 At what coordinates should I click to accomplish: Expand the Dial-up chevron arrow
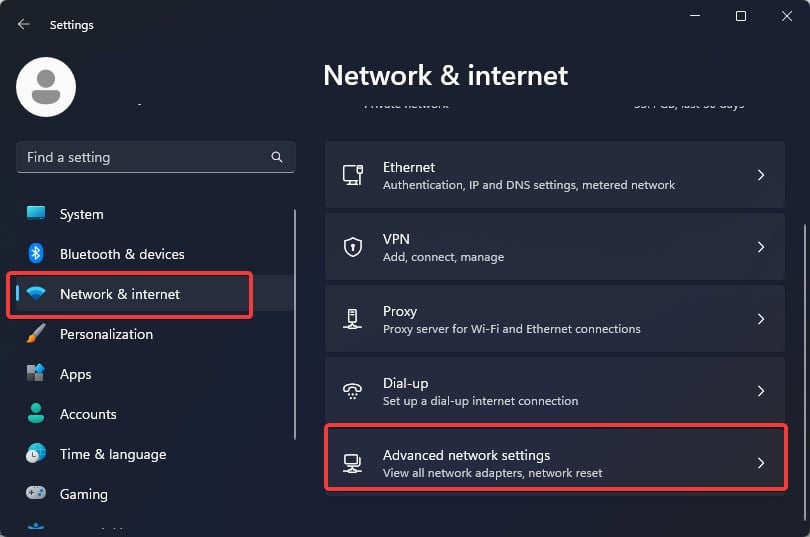[761, 391]
